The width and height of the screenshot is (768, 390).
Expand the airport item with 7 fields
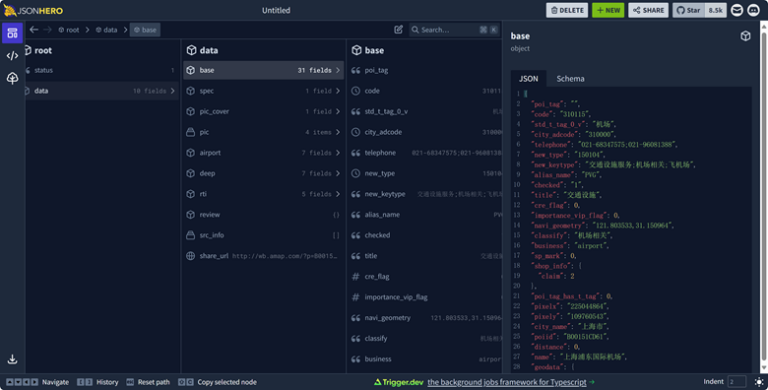point(263,153)
